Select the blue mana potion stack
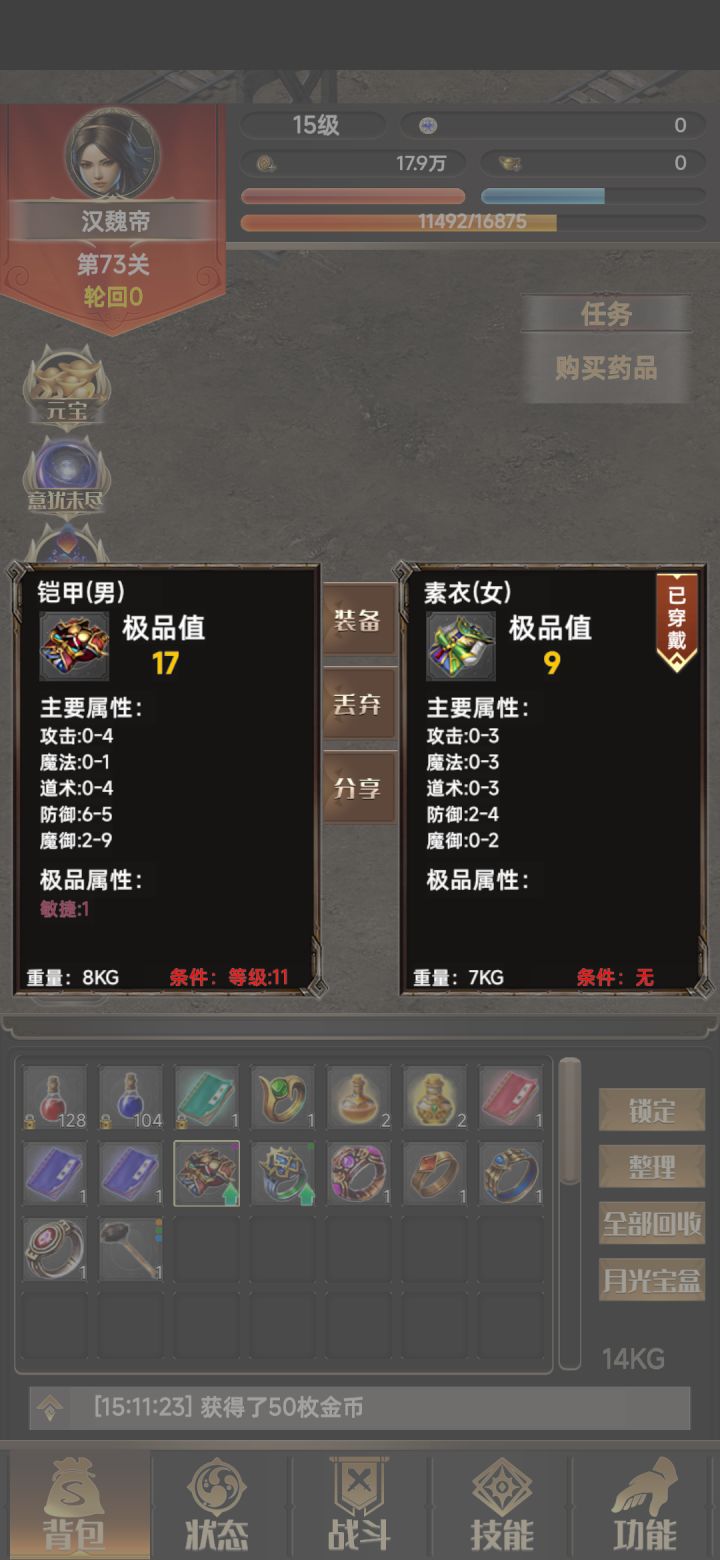Screen dimensions: 720x1560 [x=131, y=1098]
